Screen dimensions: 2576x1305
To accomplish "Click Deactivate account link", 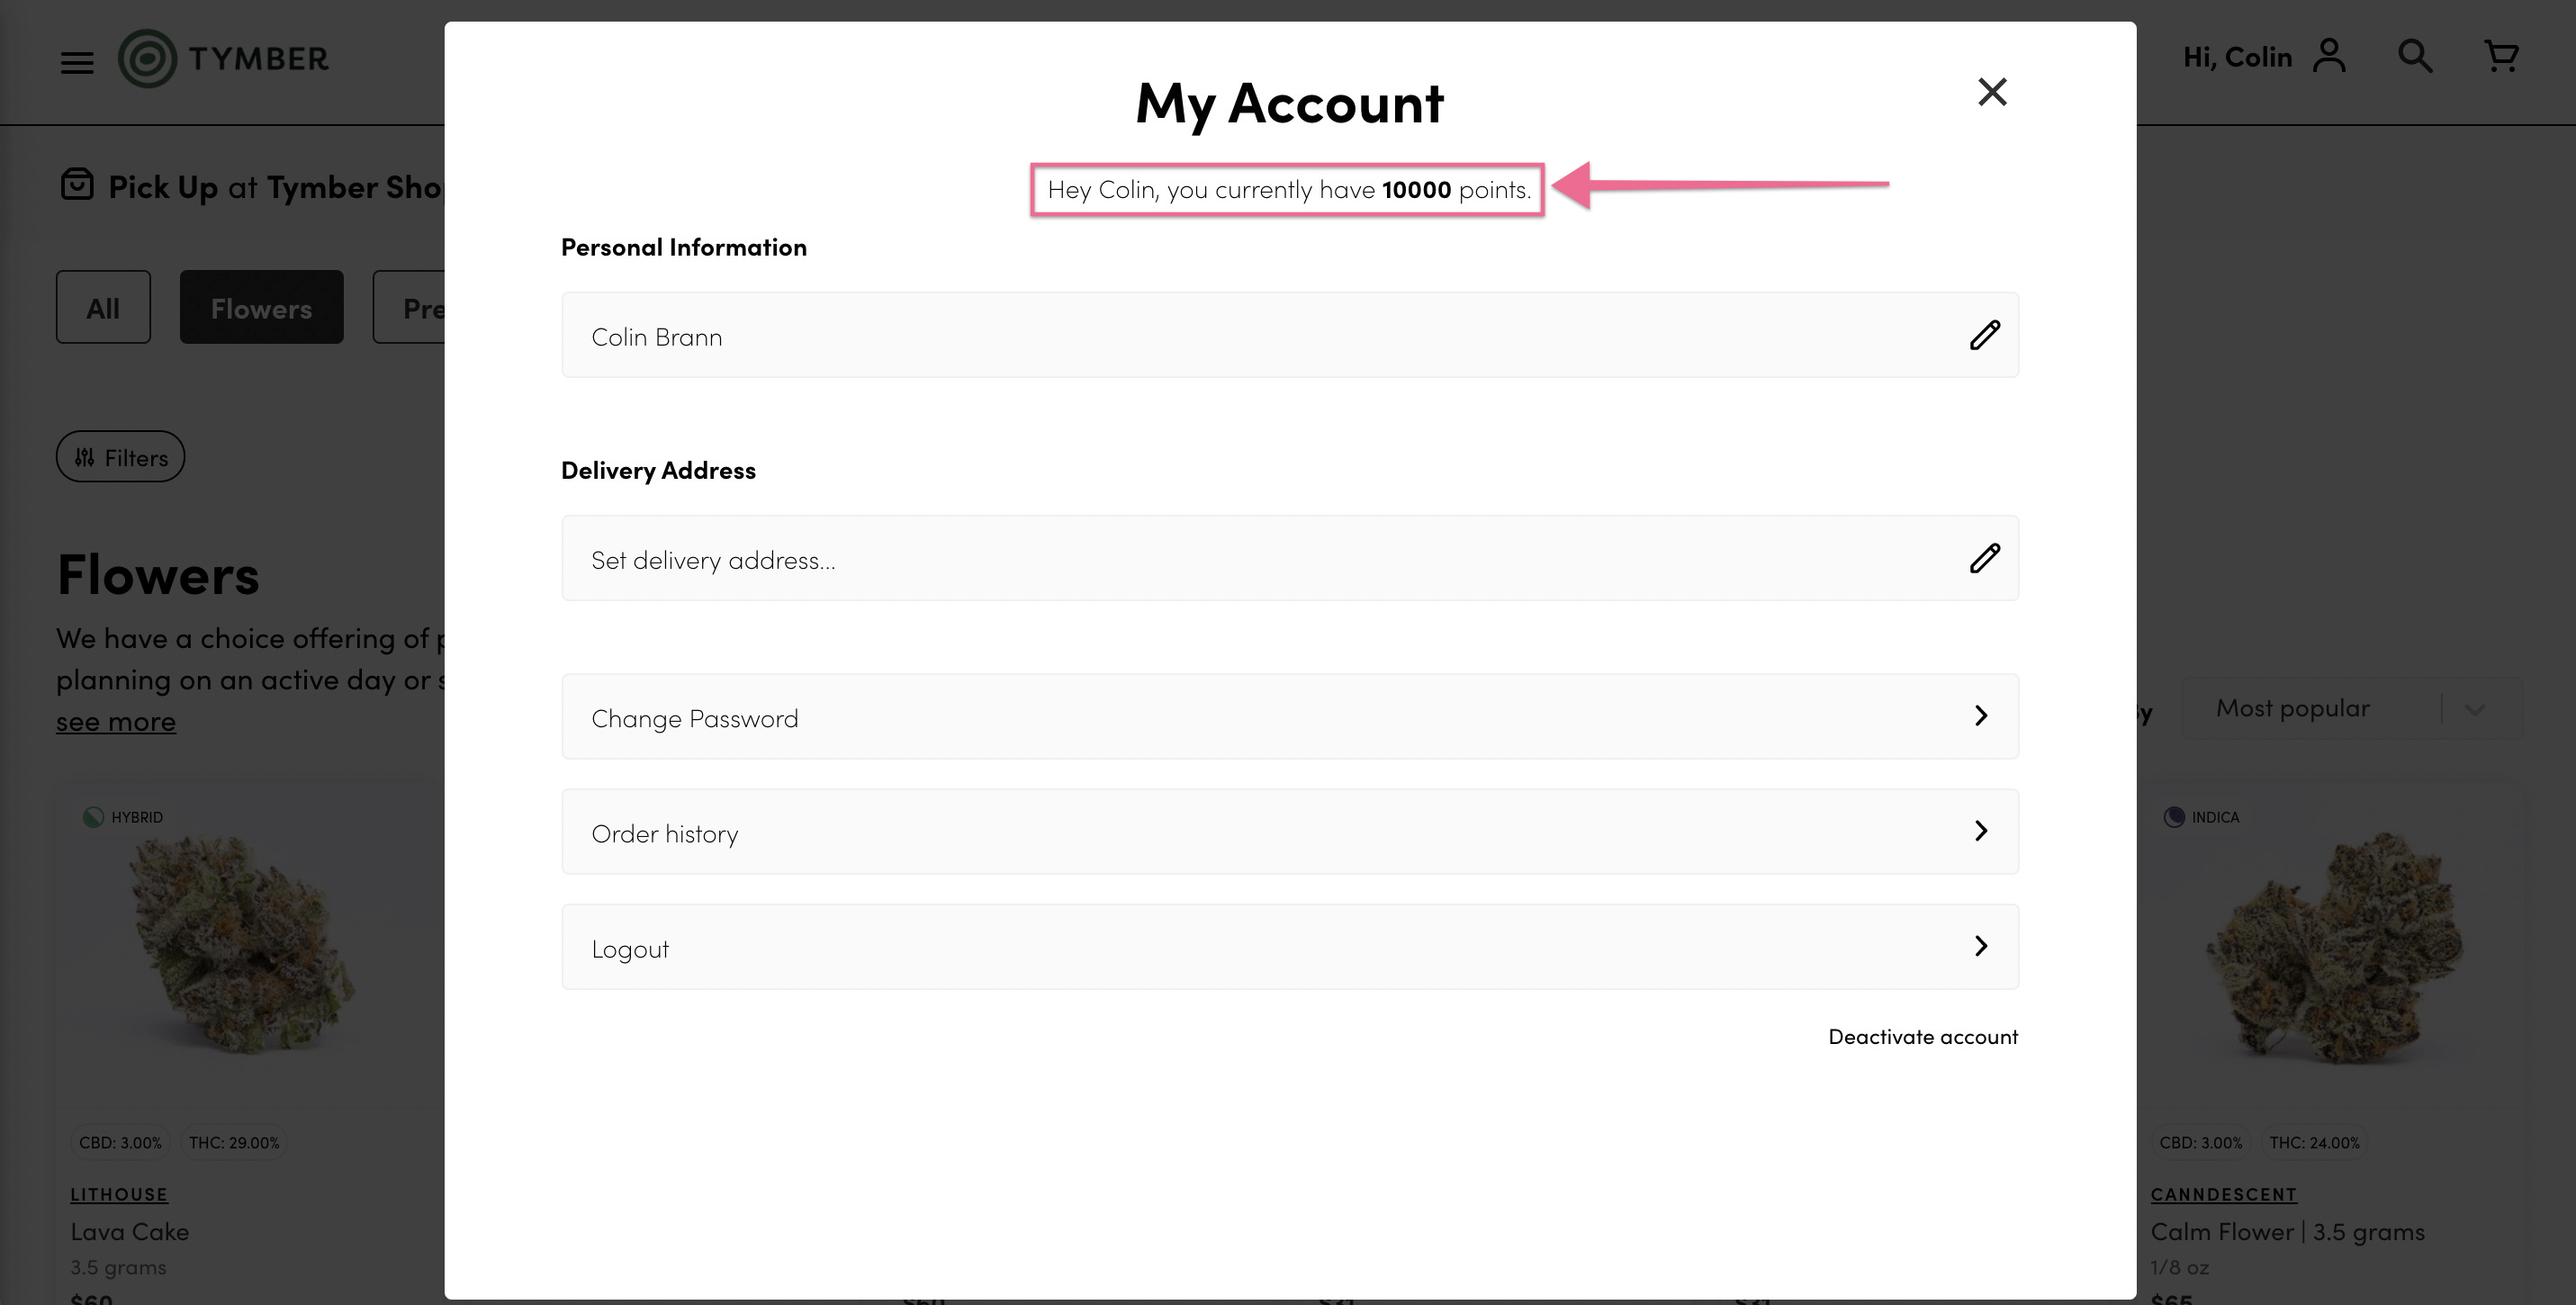I will click(1923, 1037).
